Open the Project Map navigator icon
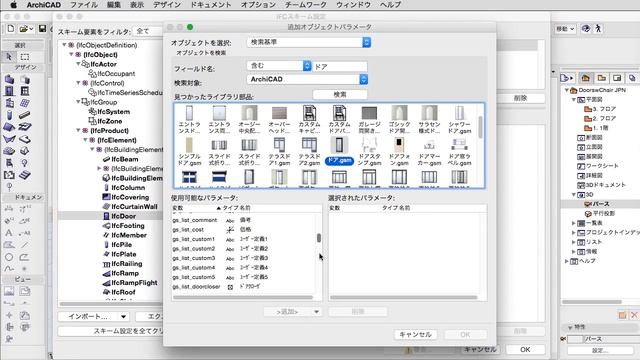 (586, 78)
